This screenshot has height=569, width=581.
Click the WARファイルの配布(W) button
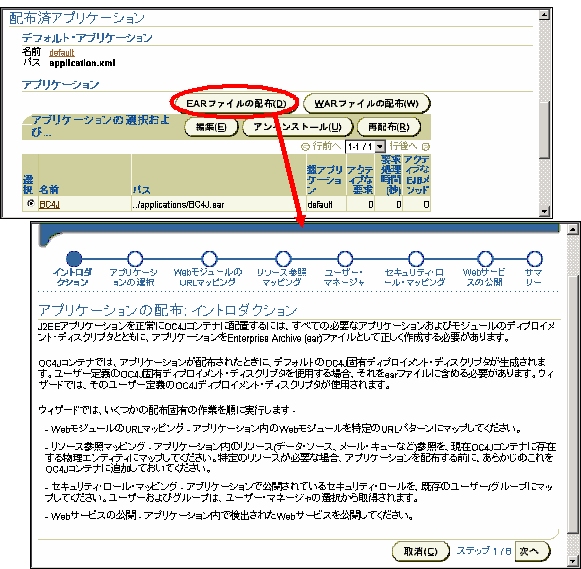pyautogui.click(x=366, y=103)
